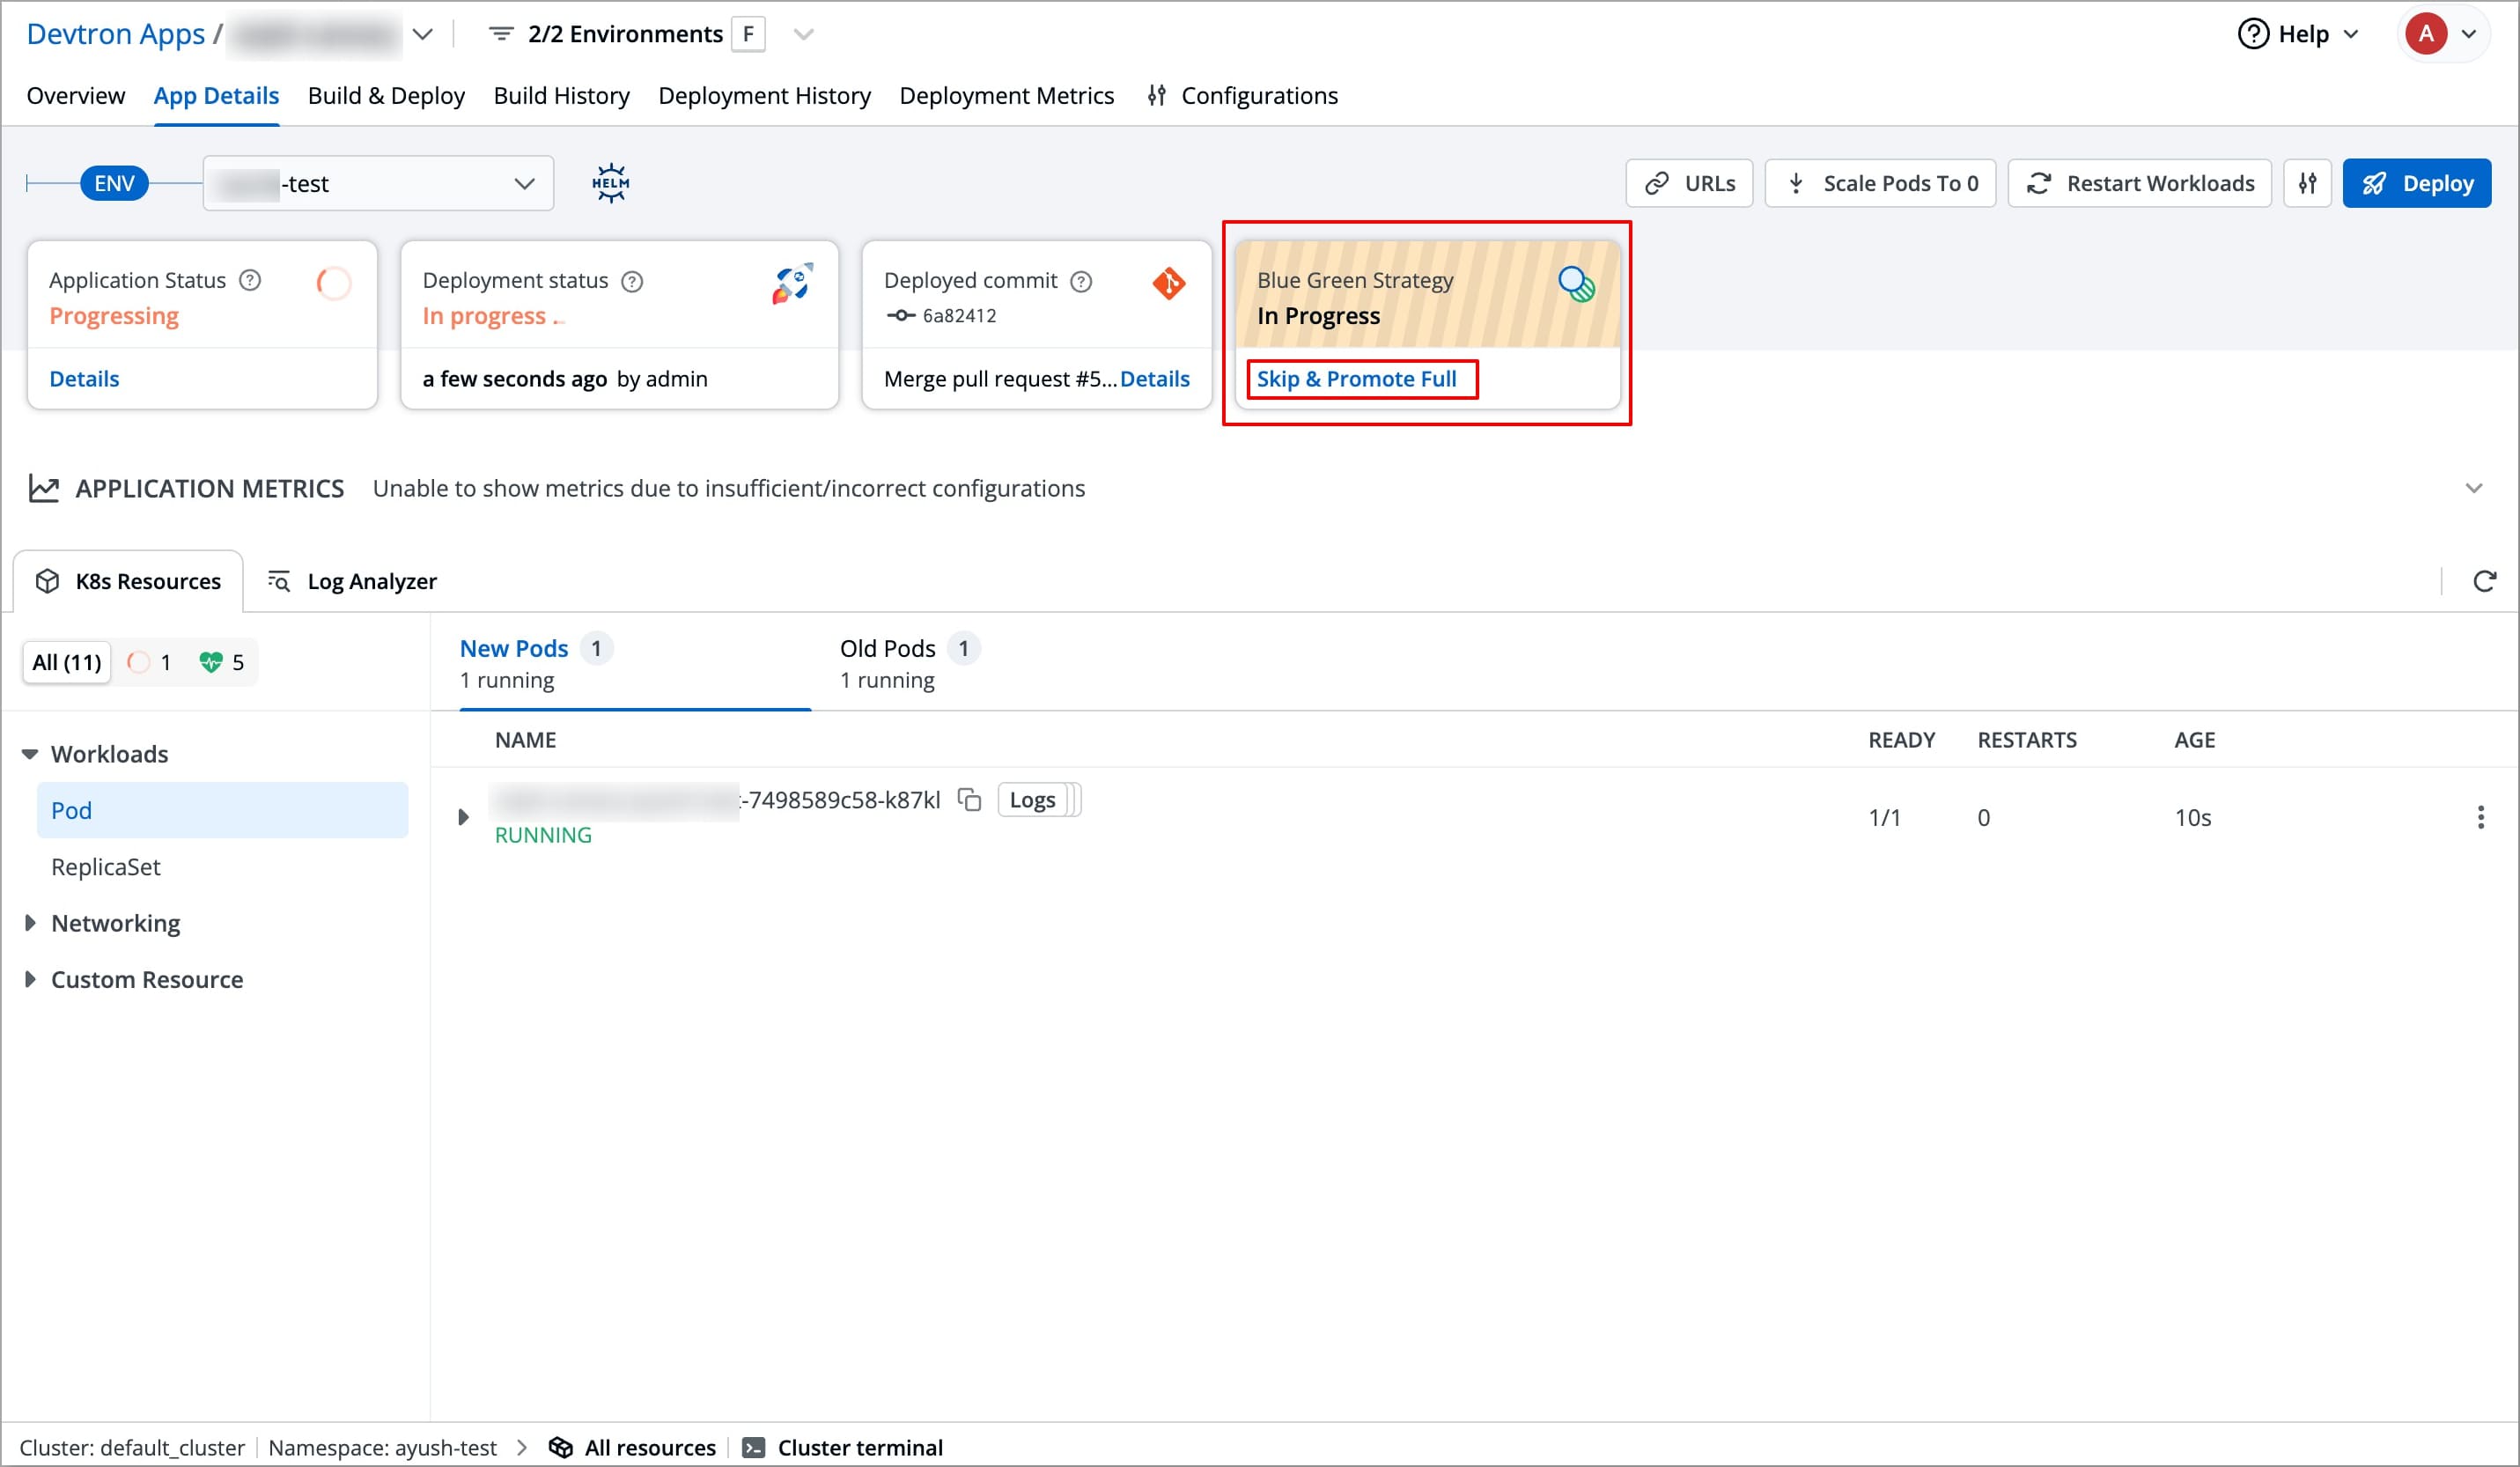The width and height of the screenshot is (2520, 1467).
Task: Click the sliders icon beside Restart Workloads
Action: pos(2307,183)
